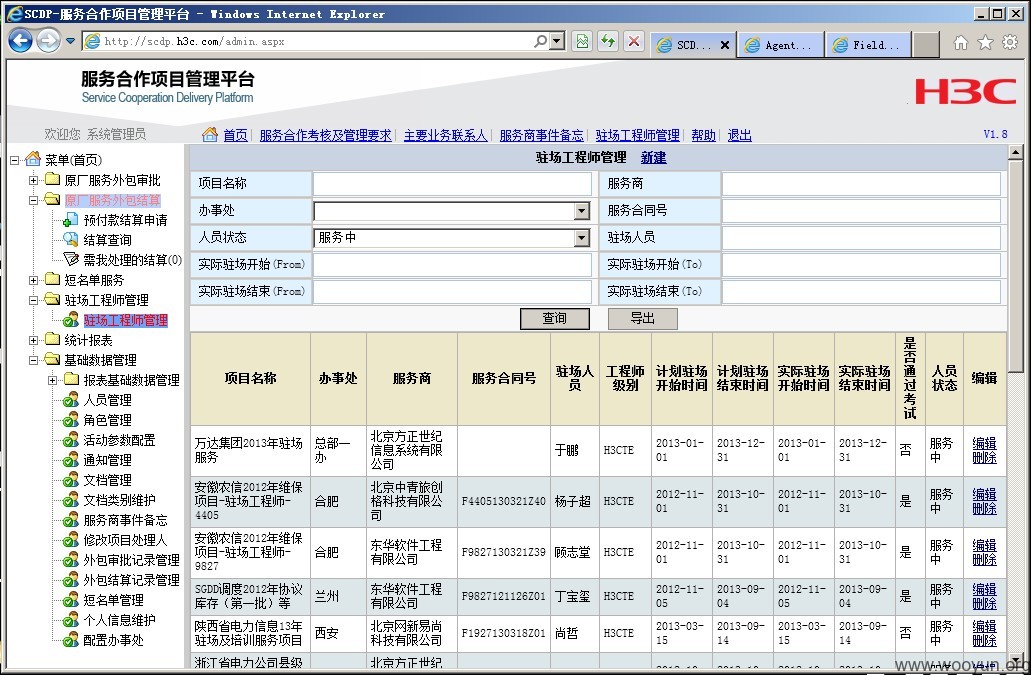Click the H3C logo
Image resolution: width=1031 pixels, height=675 pixels.
(x=965, y=92)
